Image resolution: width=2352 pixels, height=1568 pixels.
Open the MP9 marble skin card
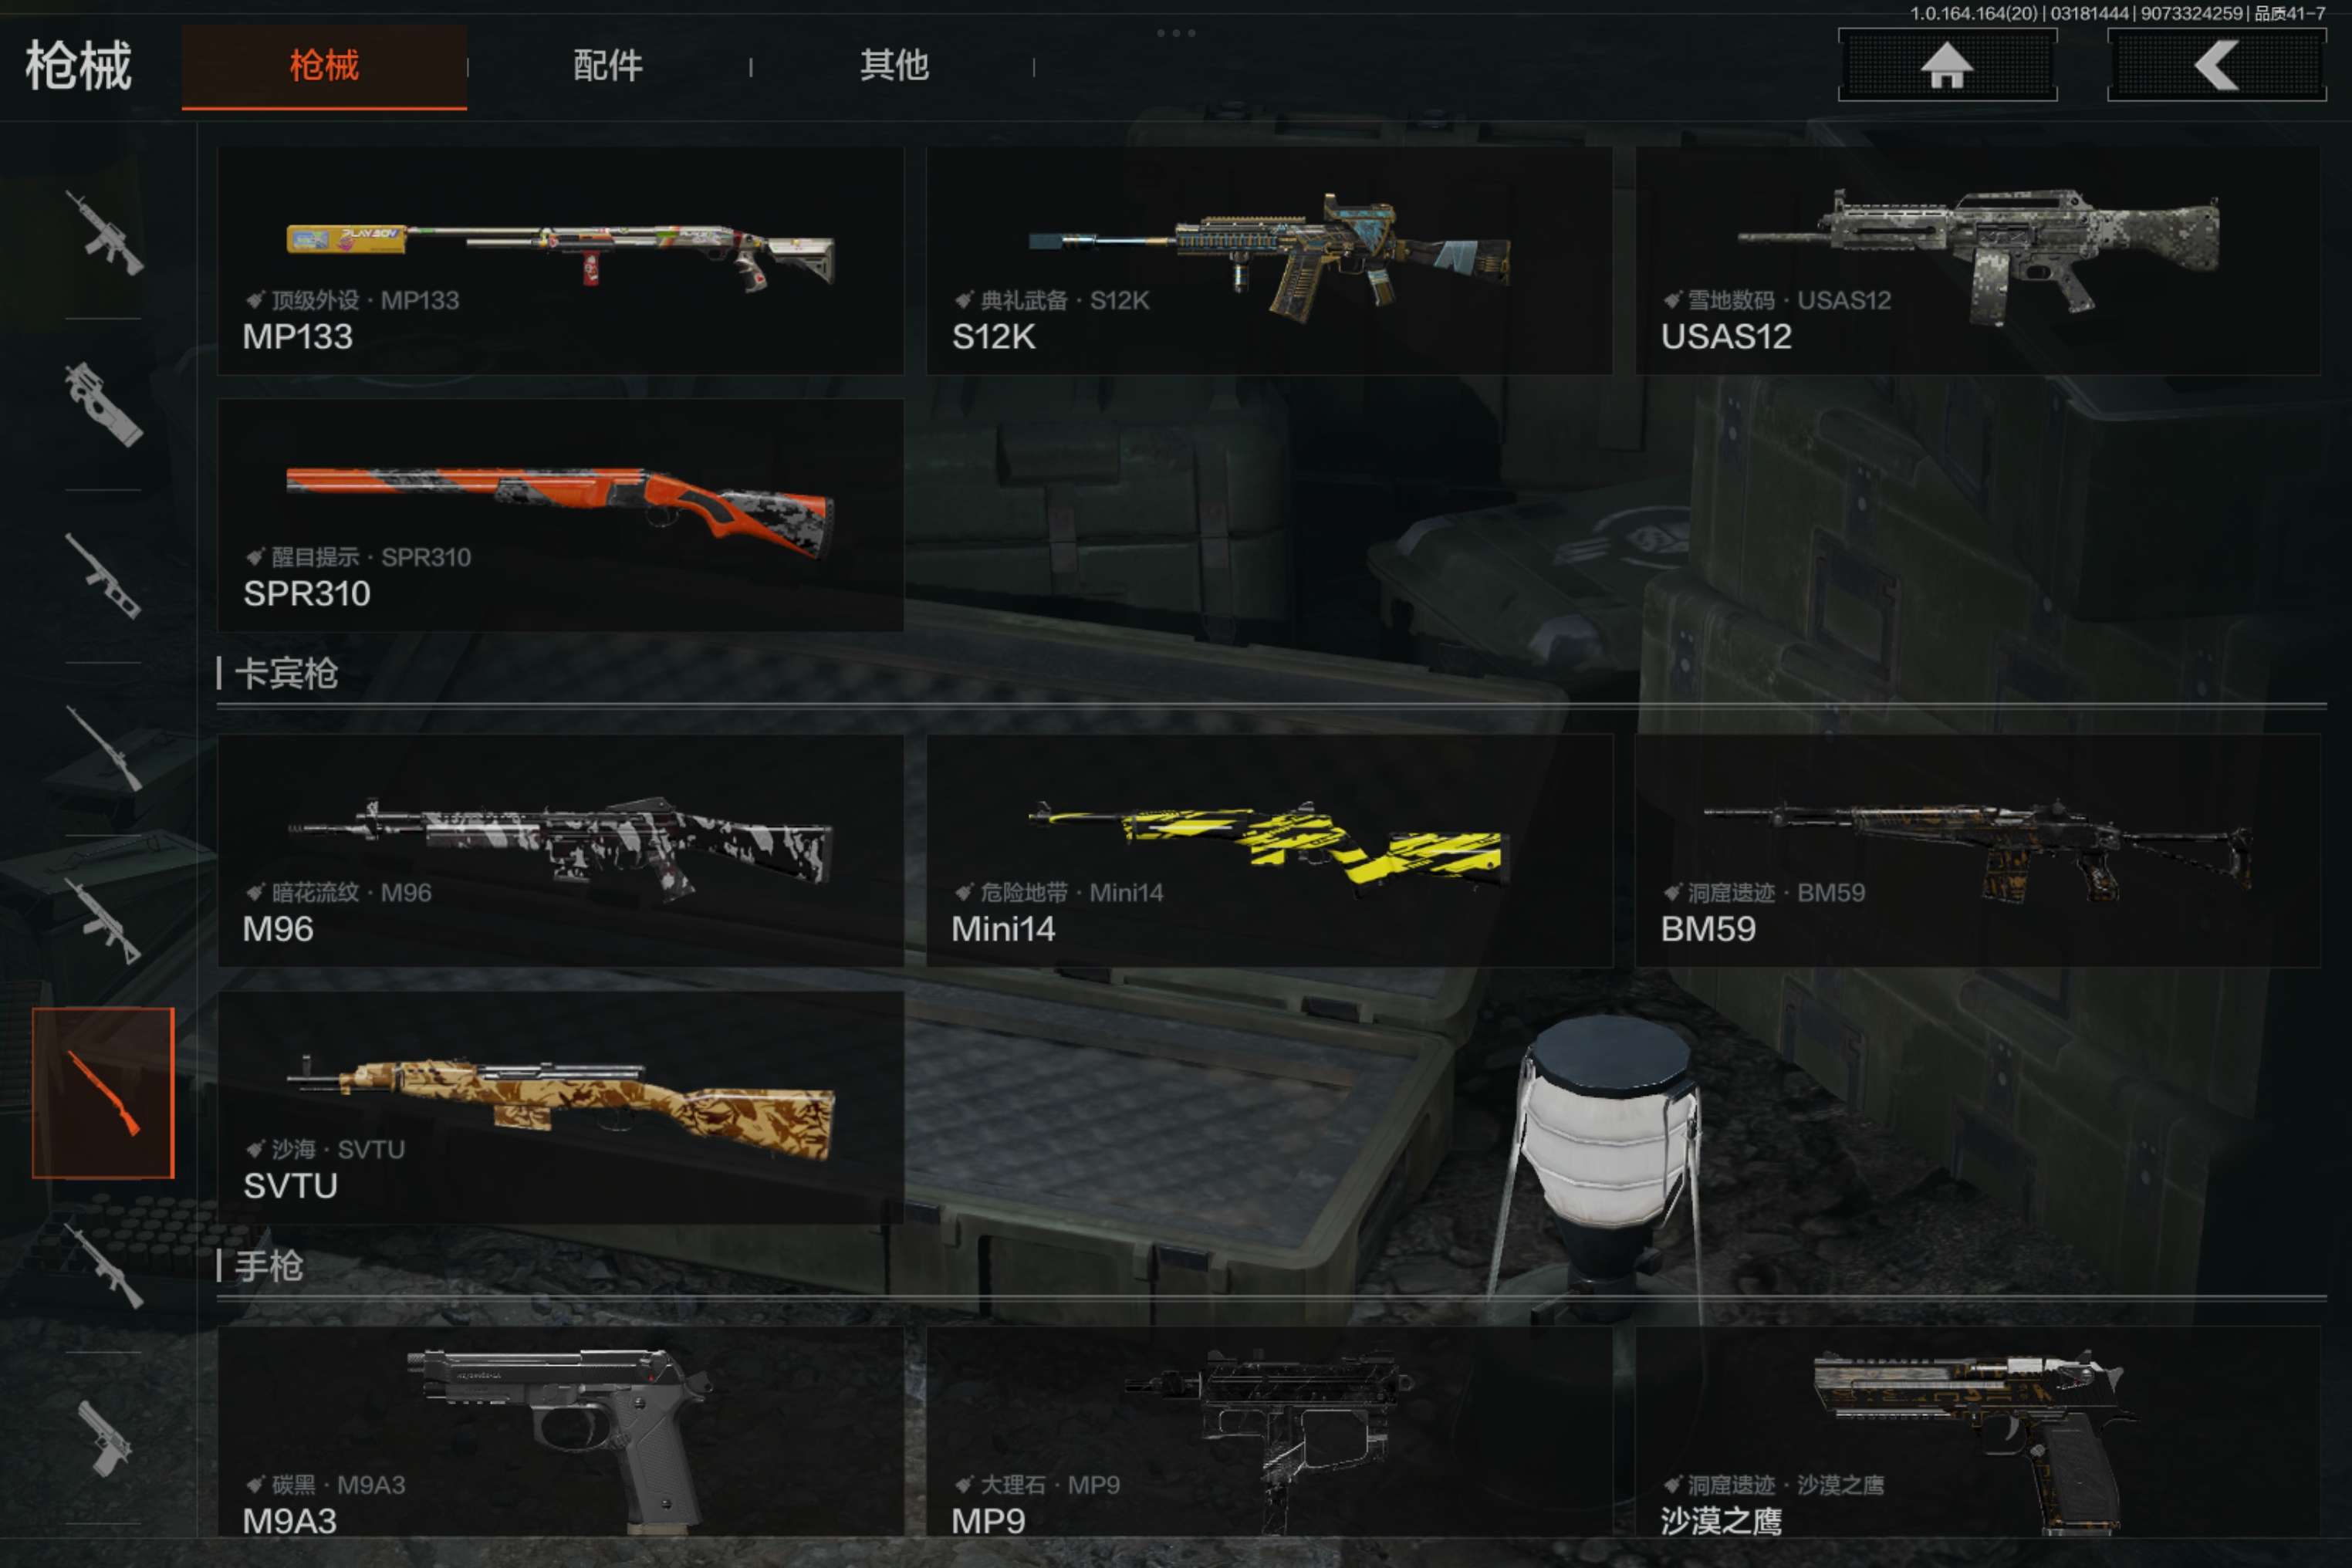pos(1269,1432)
